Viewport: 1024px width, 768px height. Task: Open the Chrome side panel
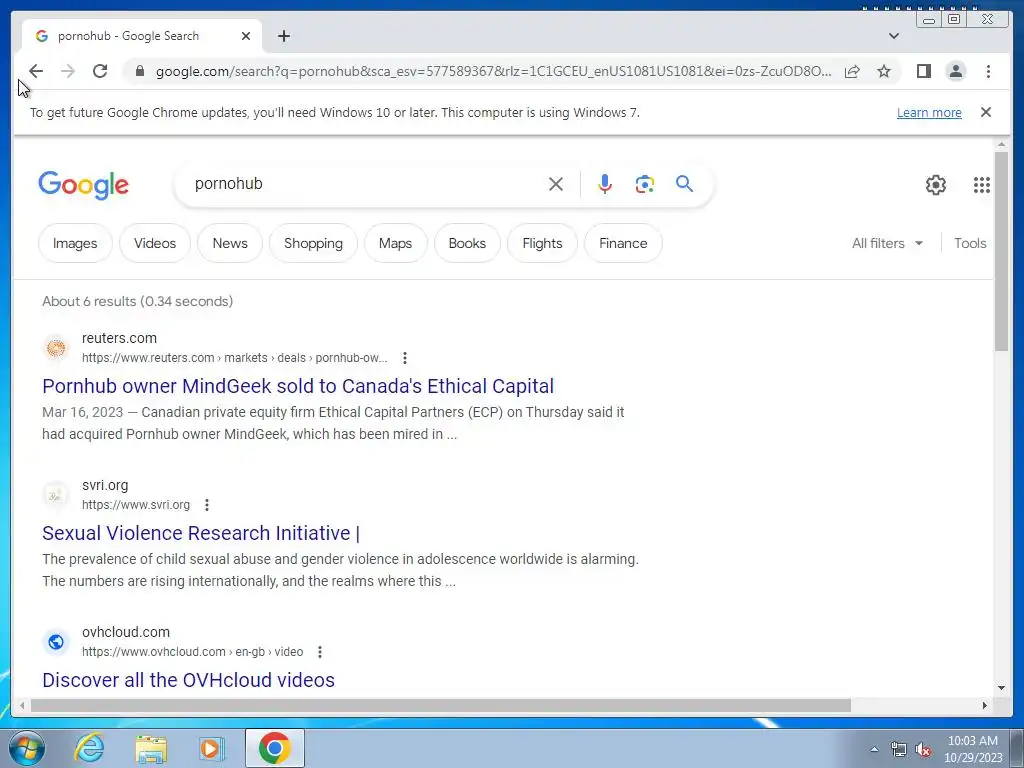tap(923, 71)
